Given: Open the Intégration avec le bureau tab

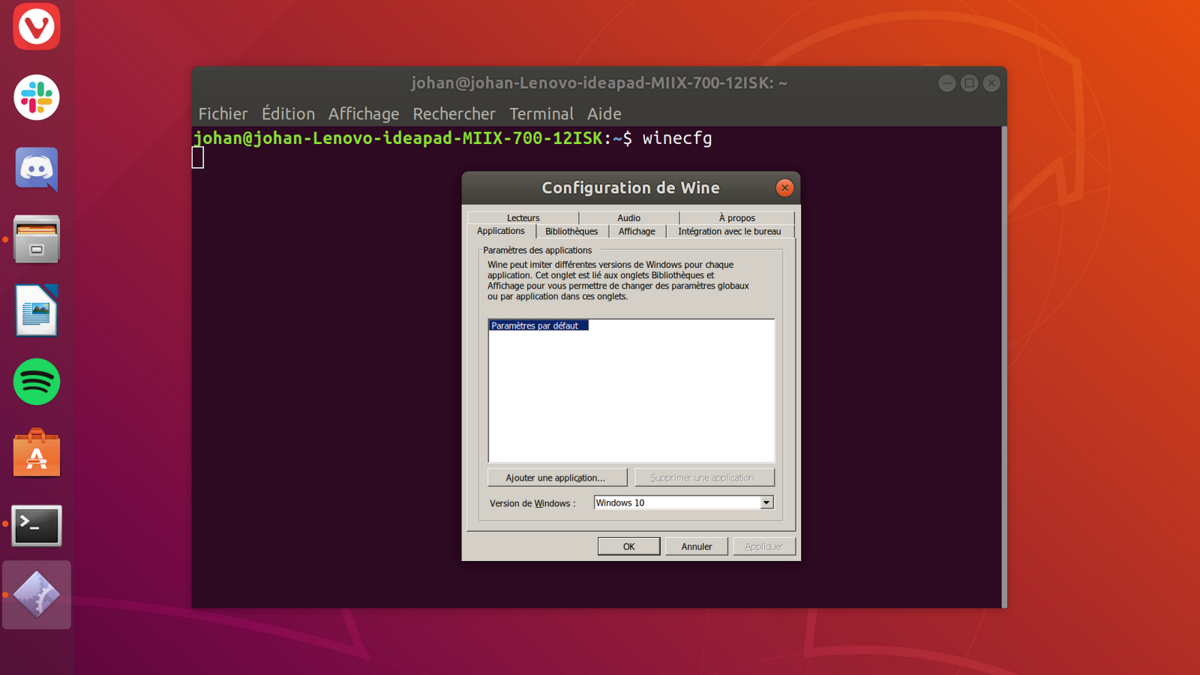Looking at the screenshot, I should click(730, 231).
